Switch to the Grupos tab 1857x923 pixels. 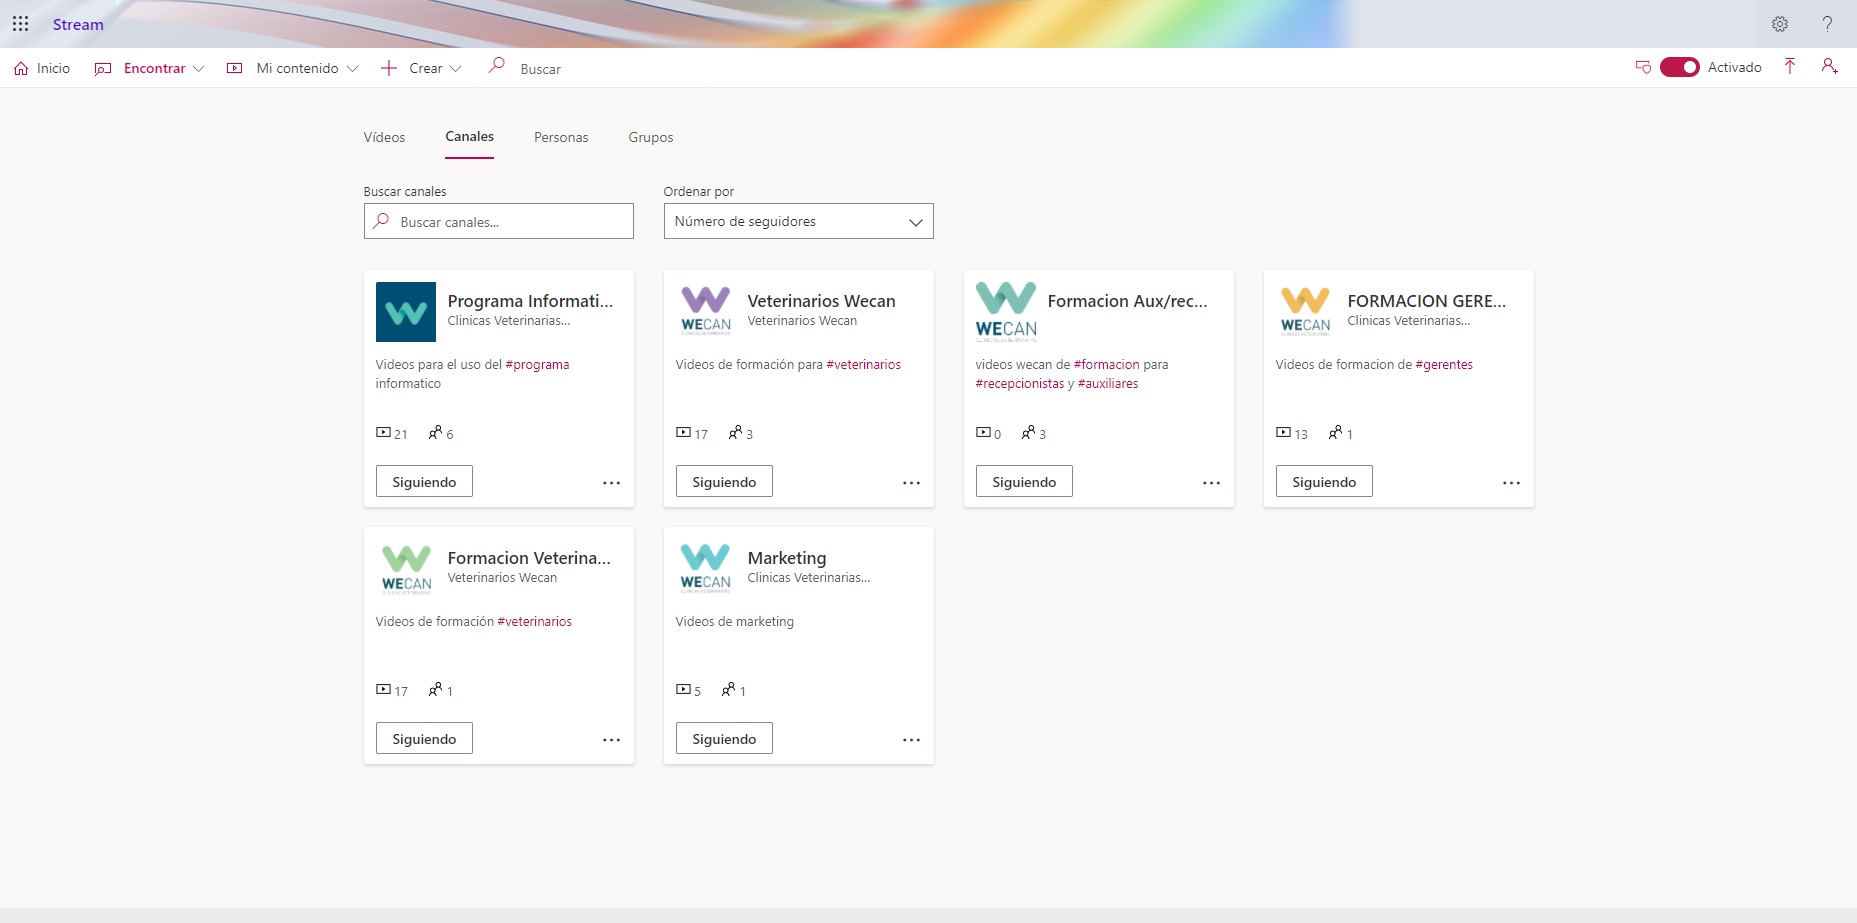coord(651,137)
